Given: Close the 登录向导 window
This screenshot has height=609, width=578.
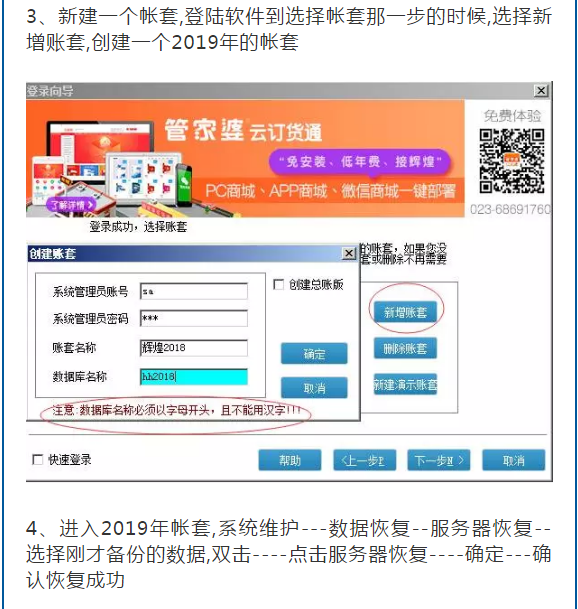Looking at the screenshot, I should point(541,90).
